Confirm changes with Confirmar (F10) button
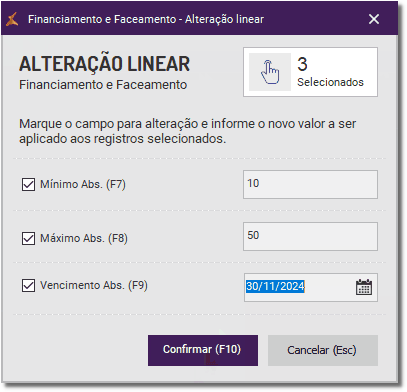The width and height of the screenshot is (407, 392). pos(203,350)
